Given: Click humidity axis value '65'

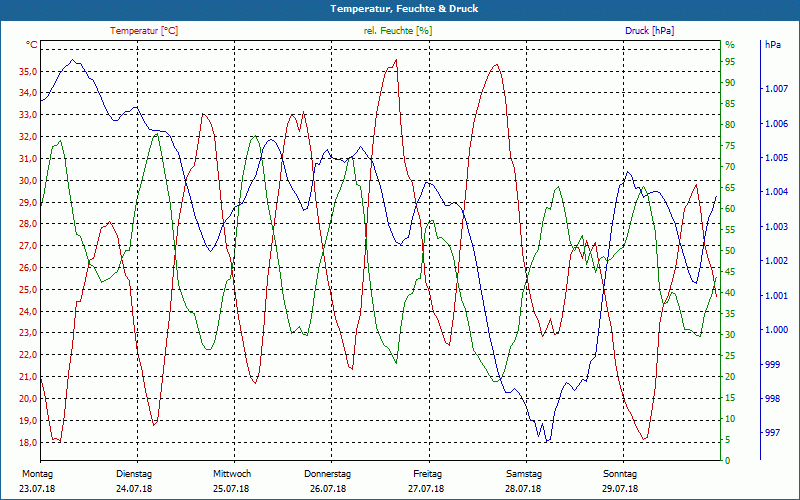Looking at the screenshot, I should coord(730,188).
